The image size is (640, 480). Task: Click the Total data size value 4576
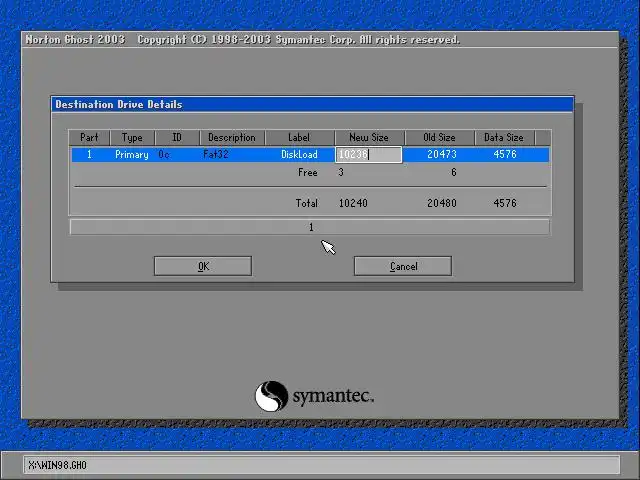coord(505,203)
